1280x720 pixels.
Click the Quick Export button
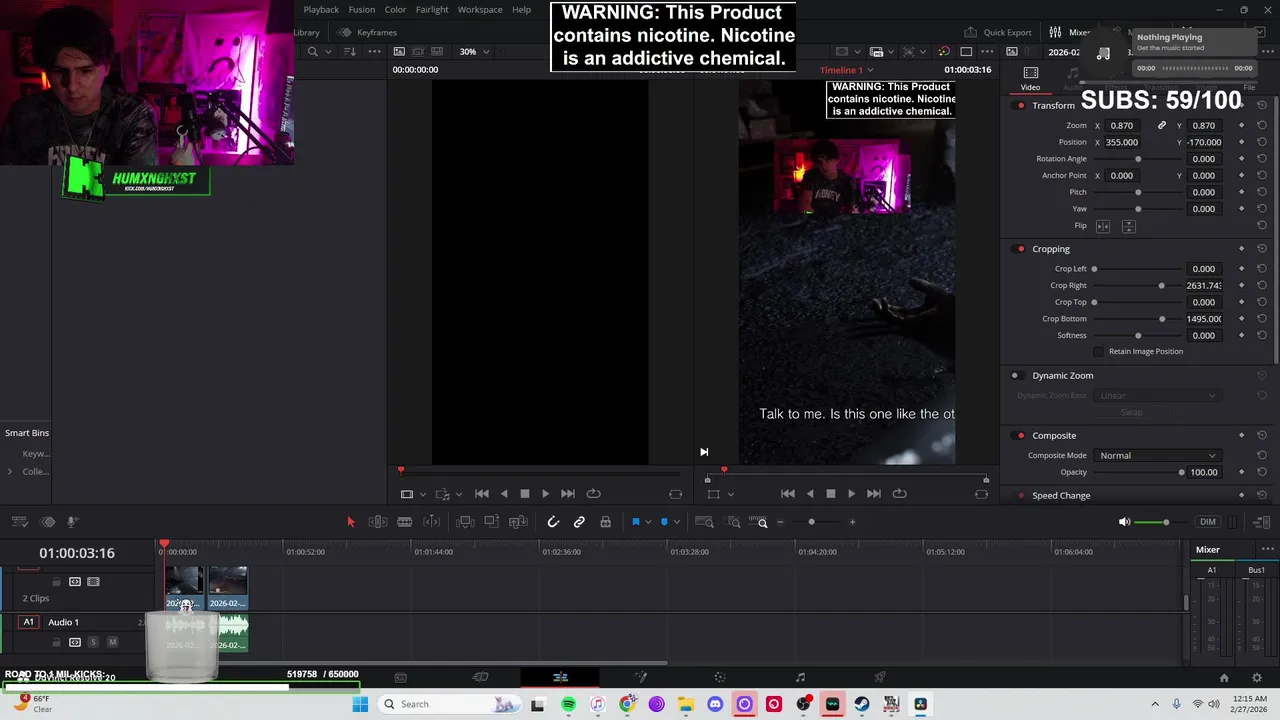pos(998,32)
